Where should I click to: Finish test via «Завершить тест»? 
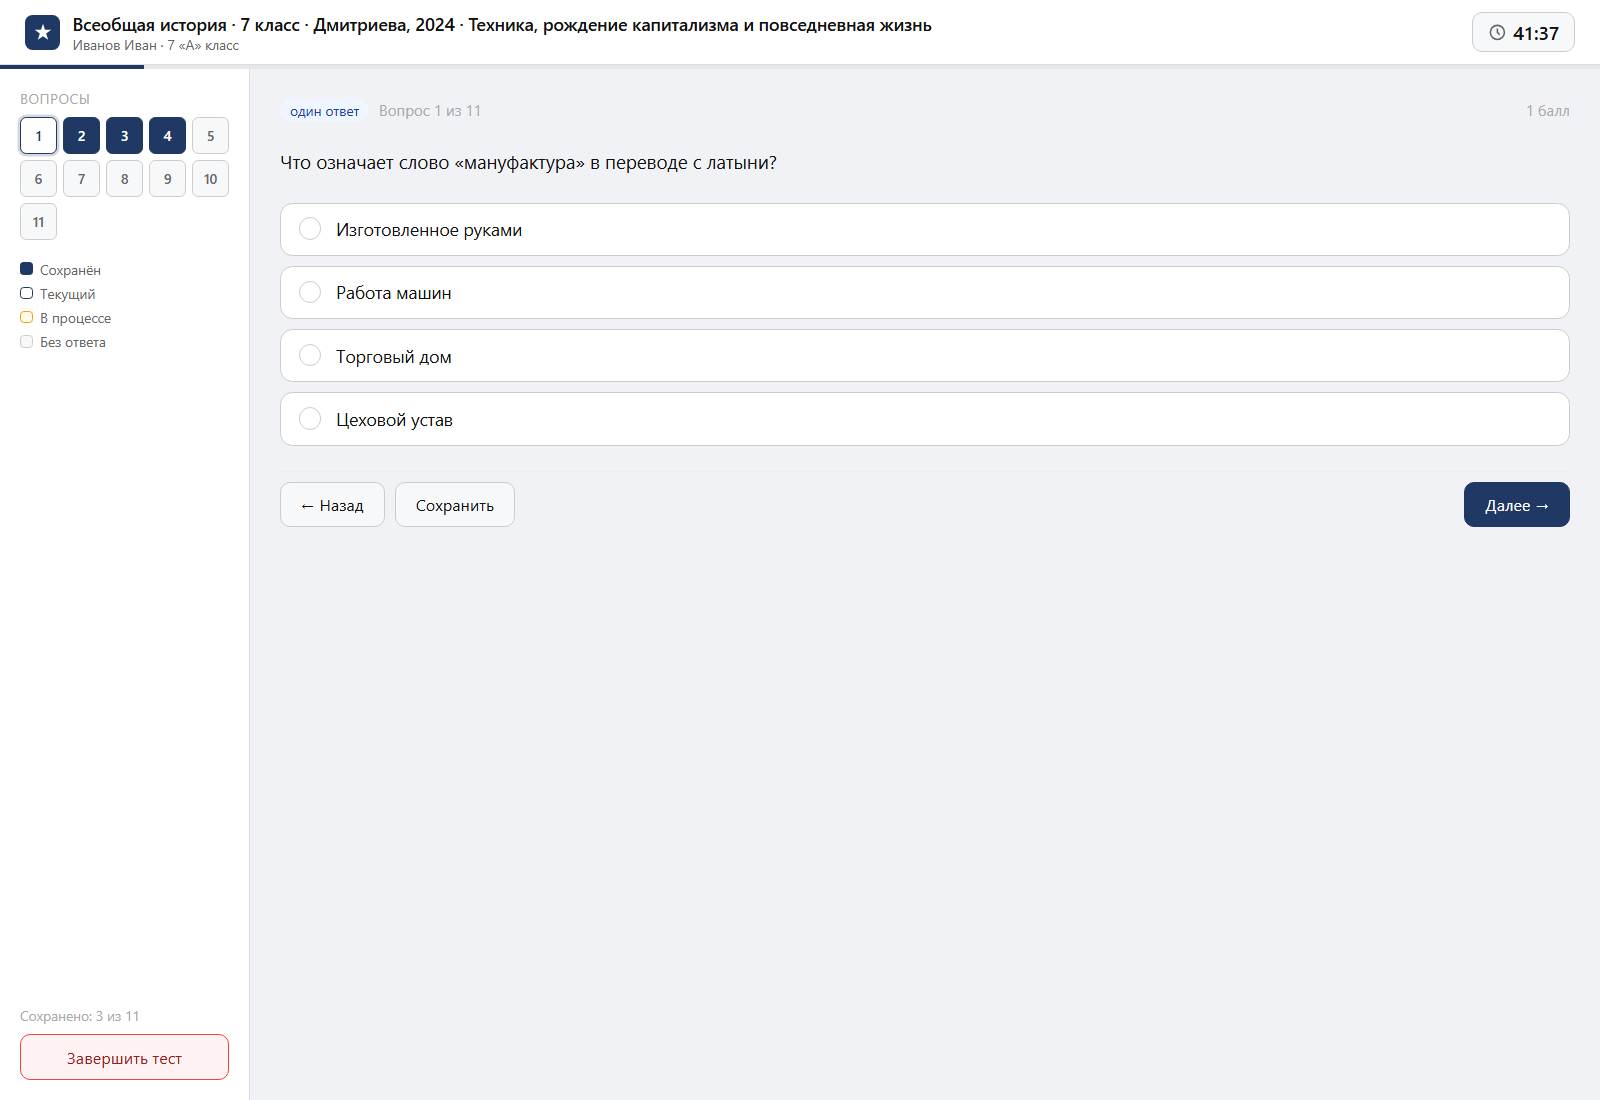click(124, 1057)
